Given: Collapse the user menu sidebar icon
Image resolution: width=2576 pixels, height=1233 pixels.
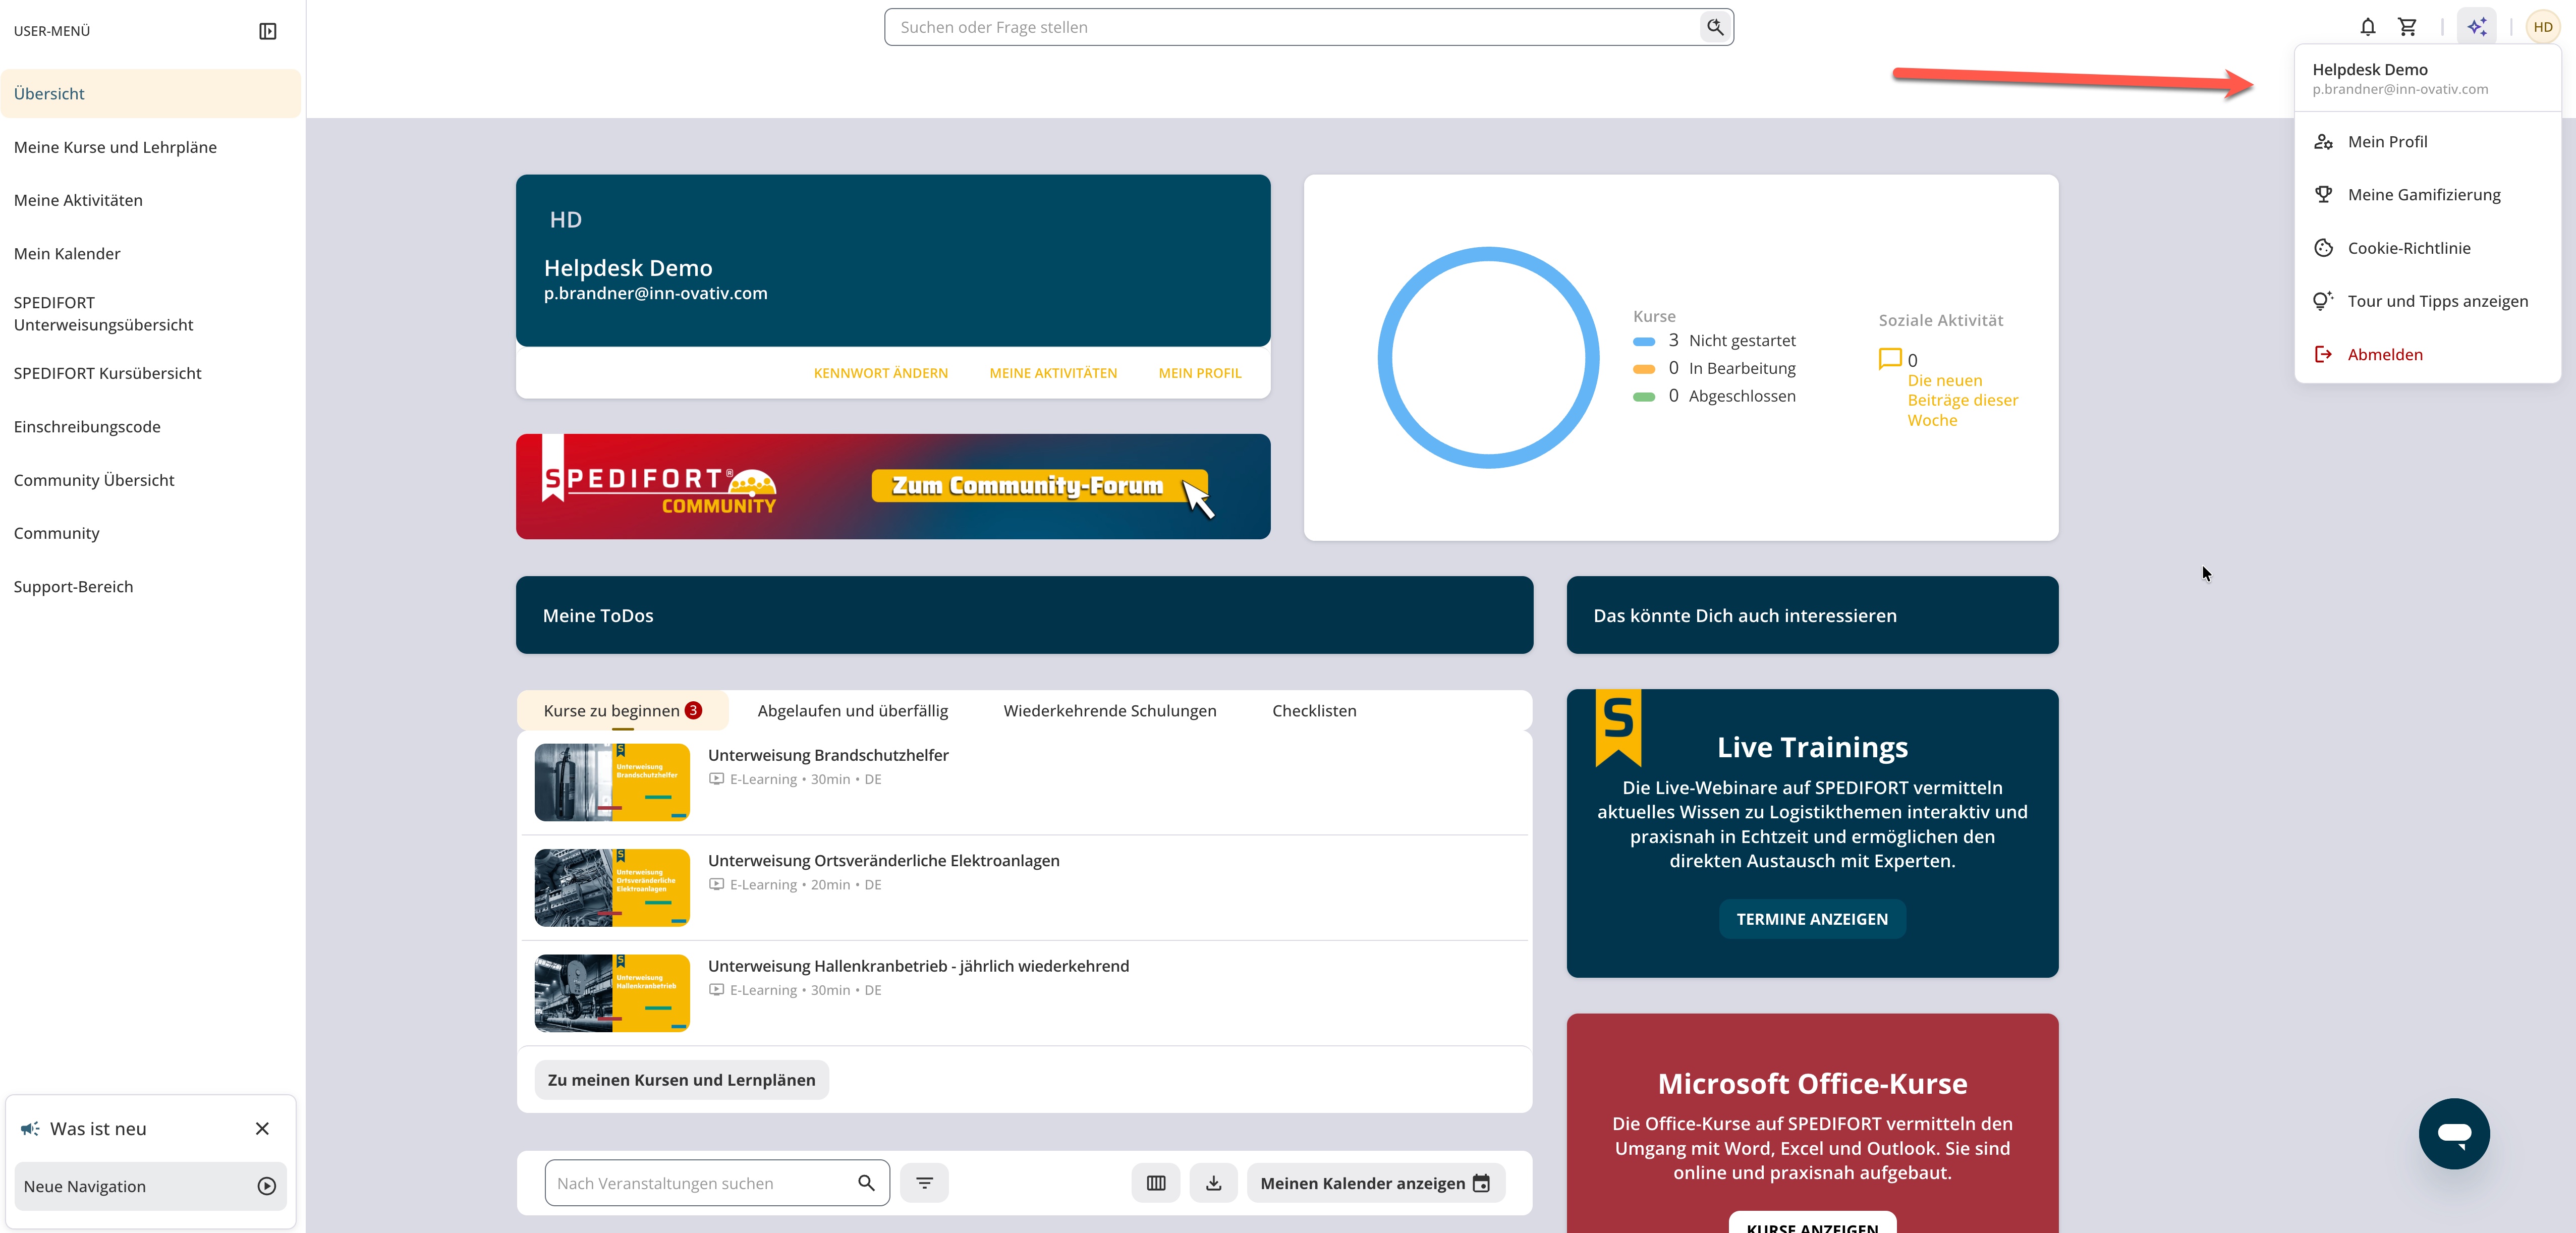Looking at the screenshot, I should (267, 31).
